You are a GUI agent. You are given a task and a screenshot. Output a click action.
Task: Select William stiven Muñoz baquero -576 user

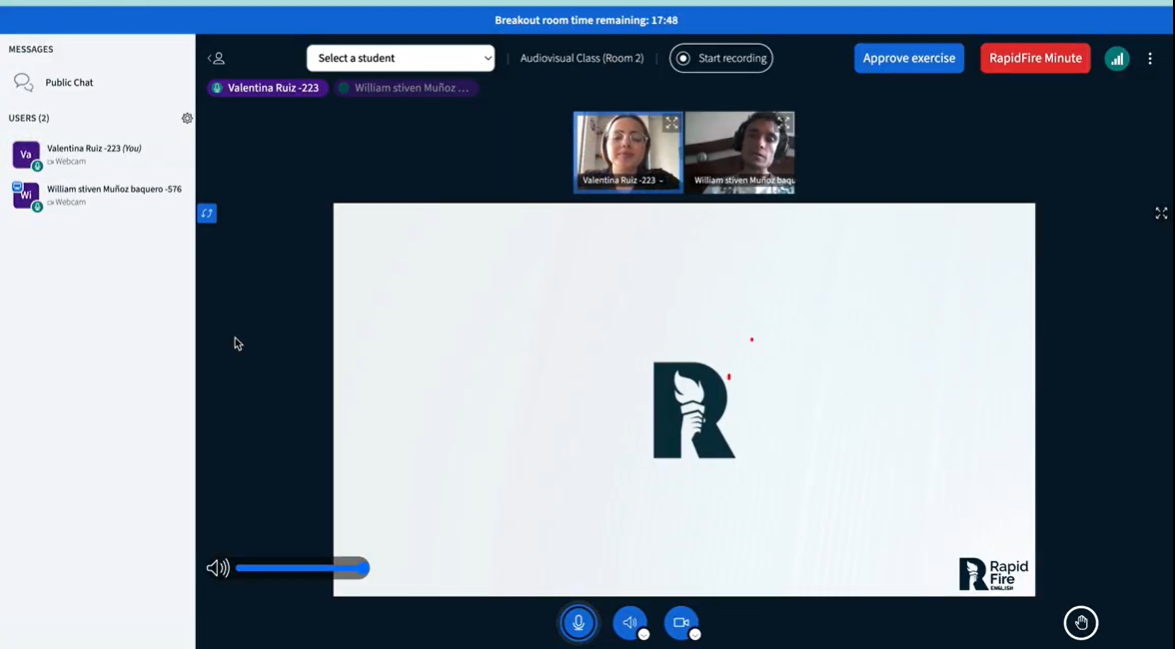[97, 195]
